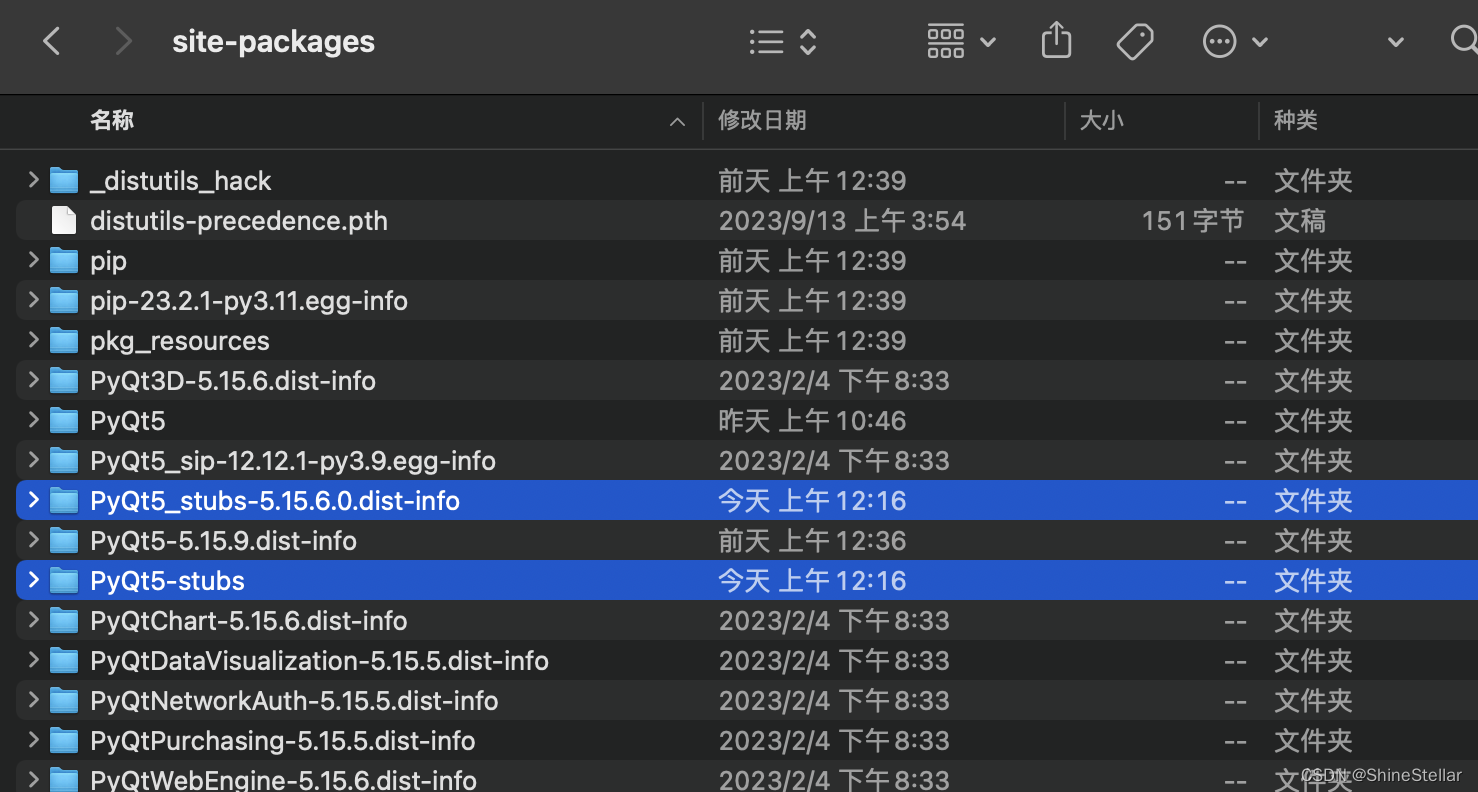Expand the PyQtChart-5.15.6.dist-info folder
Image resolution: width=1478 pixels, height=792 pixels.
coord(33,620)
